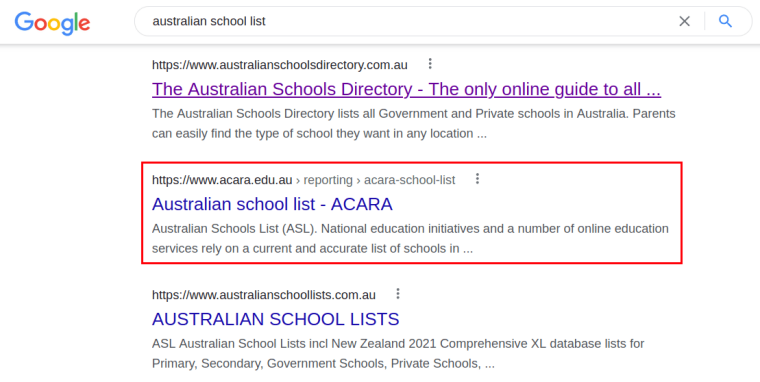Screen dimensions: 760x382
Task: Open 'Australian school list - ACARA' result
Action: 272,204
